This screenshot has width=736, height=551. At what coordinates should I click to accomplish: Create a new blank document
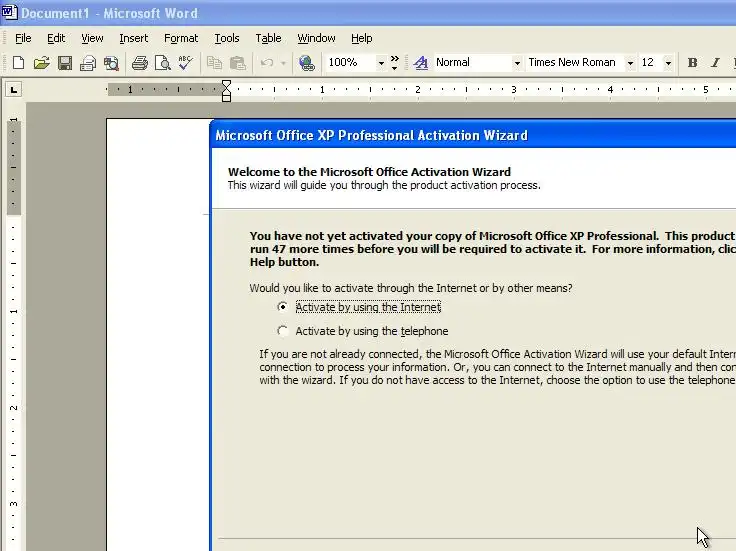[18, 62]
